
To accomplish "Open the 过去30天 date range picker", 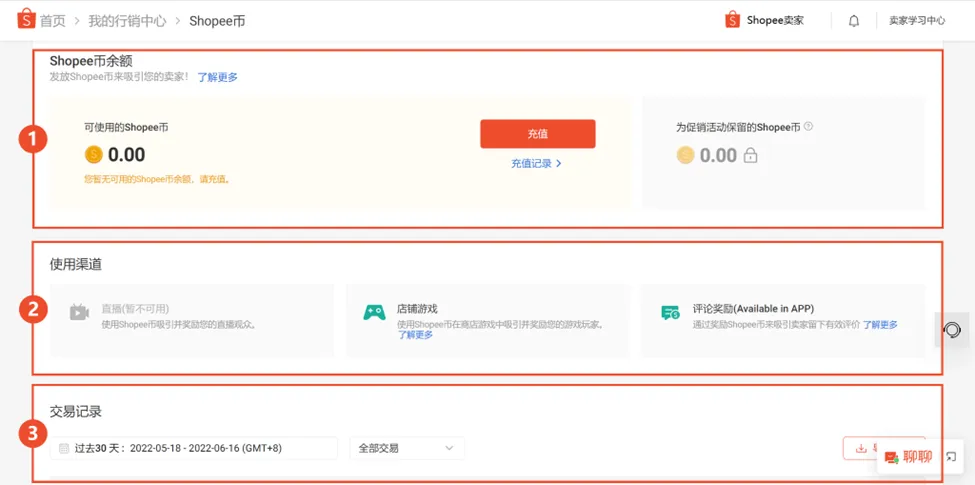I will tap(194, 448).
